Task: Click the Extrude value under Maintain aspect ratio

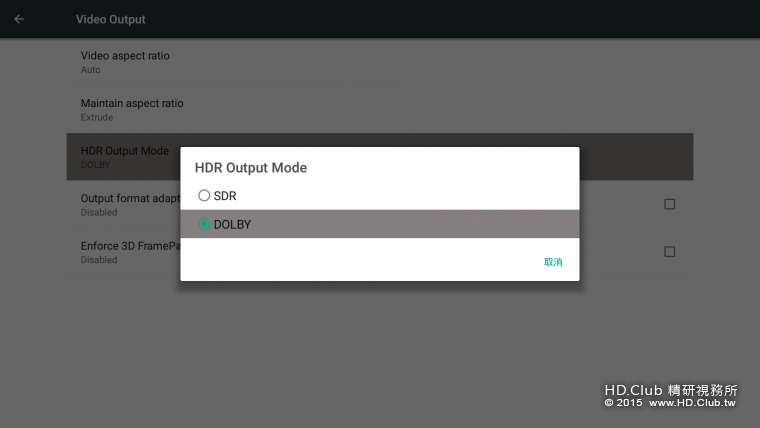Action: (97, 117)
